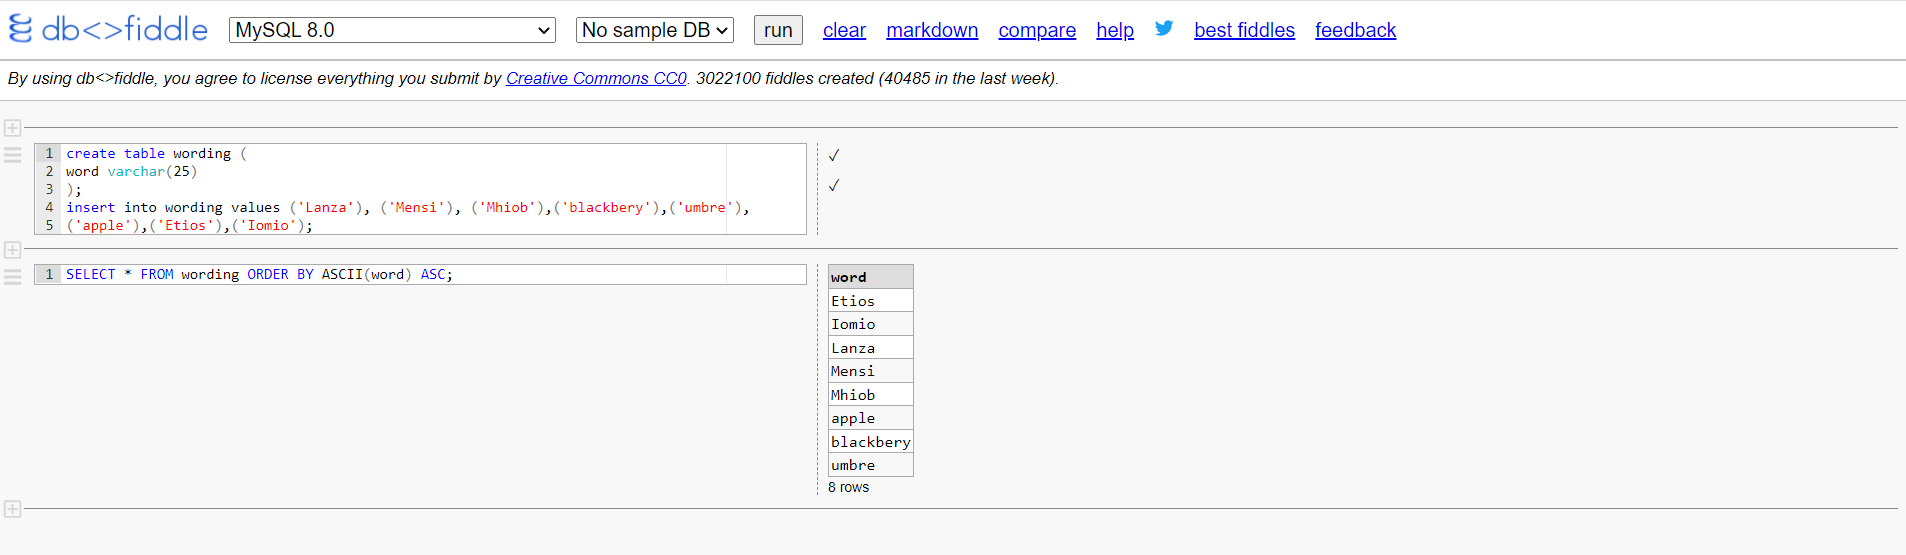This screenshot has height=555, width=1906.
Task: Select the blackbery result row
Action: (x=870, y=442)
